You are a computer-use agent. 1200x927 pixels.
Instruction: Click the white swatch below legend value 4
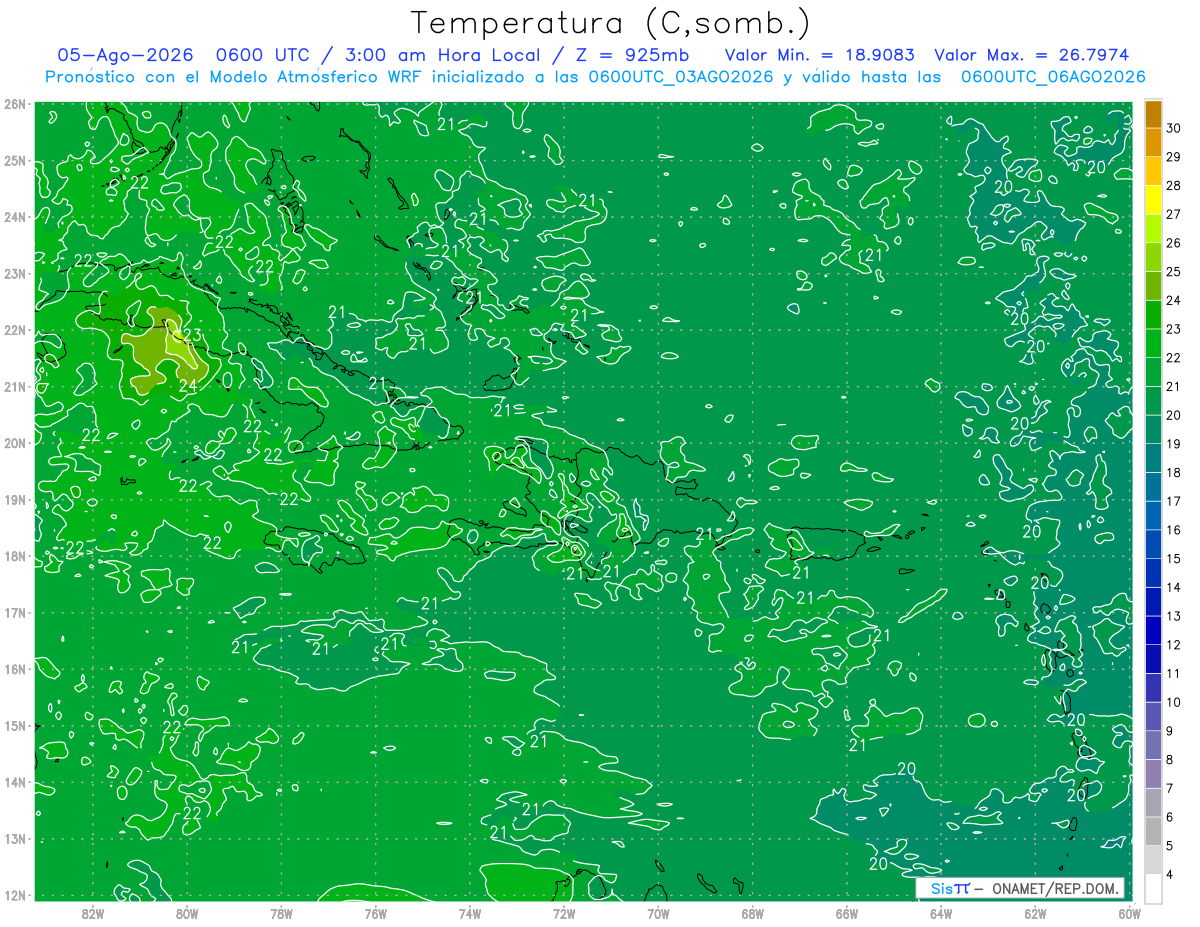(1153, 888)
